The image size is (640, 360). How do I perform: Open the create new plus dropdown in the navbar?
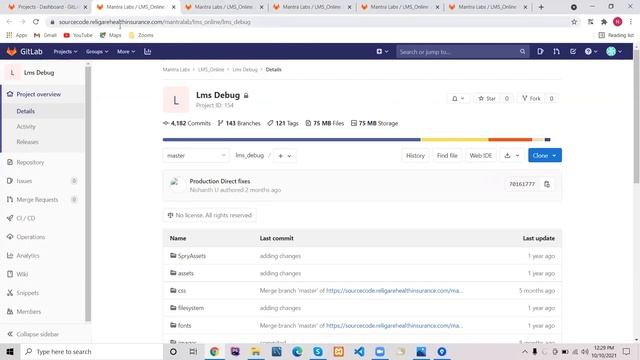382,51
